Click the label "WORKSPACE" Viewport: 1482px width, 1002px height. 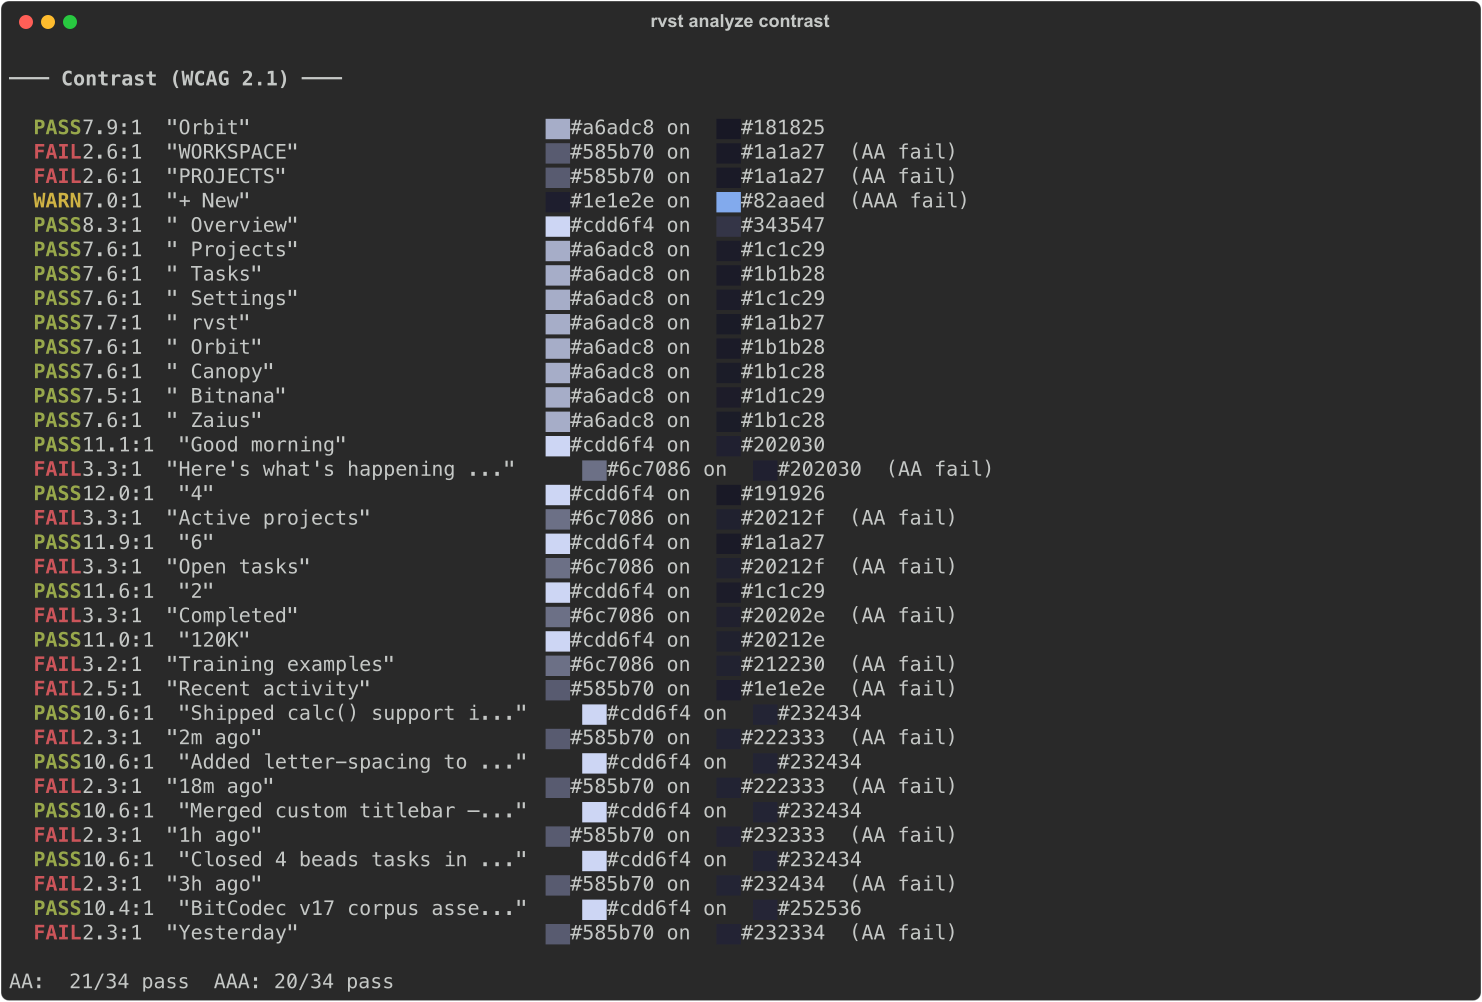[232, 153]
